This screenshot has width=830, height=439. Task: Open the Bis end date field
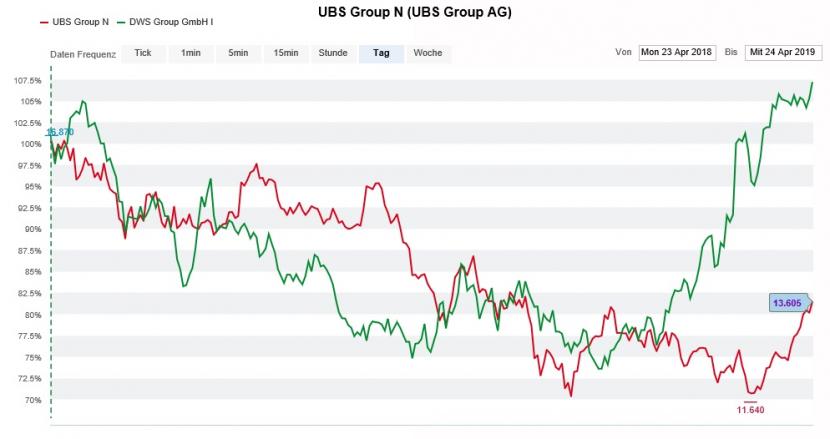[x=783, y=52]
